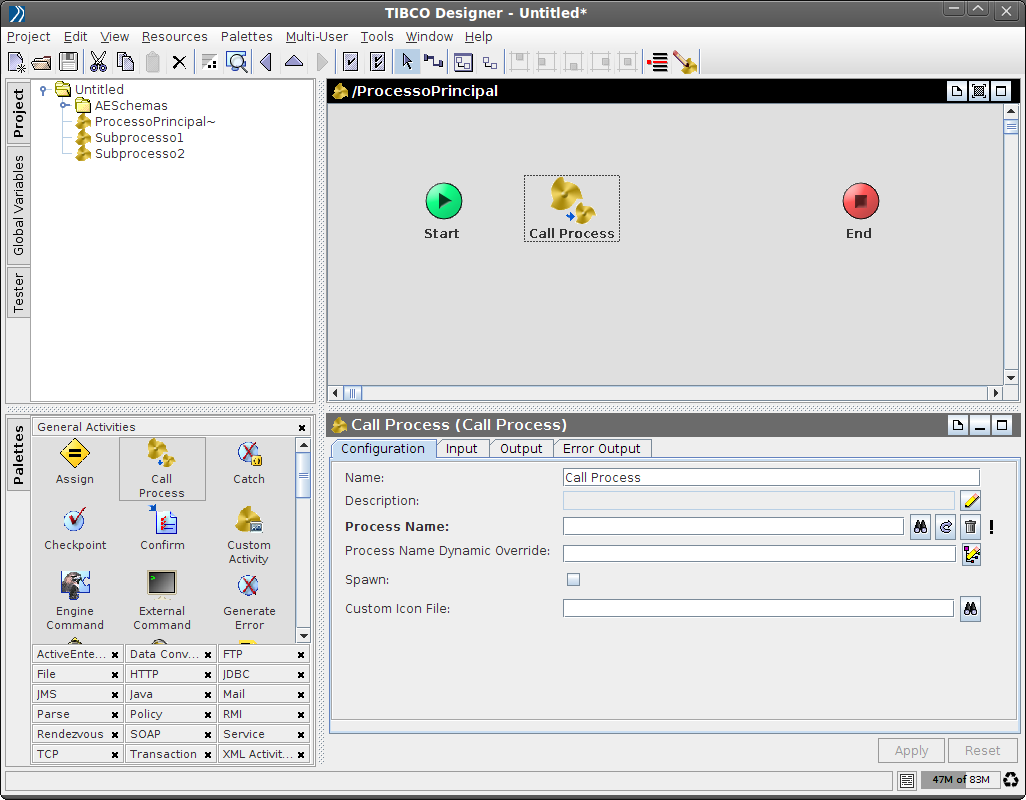The height and width of the screenshot is (800, 1026).
Task: Click the Cut scissors icon
Action: 98,62
